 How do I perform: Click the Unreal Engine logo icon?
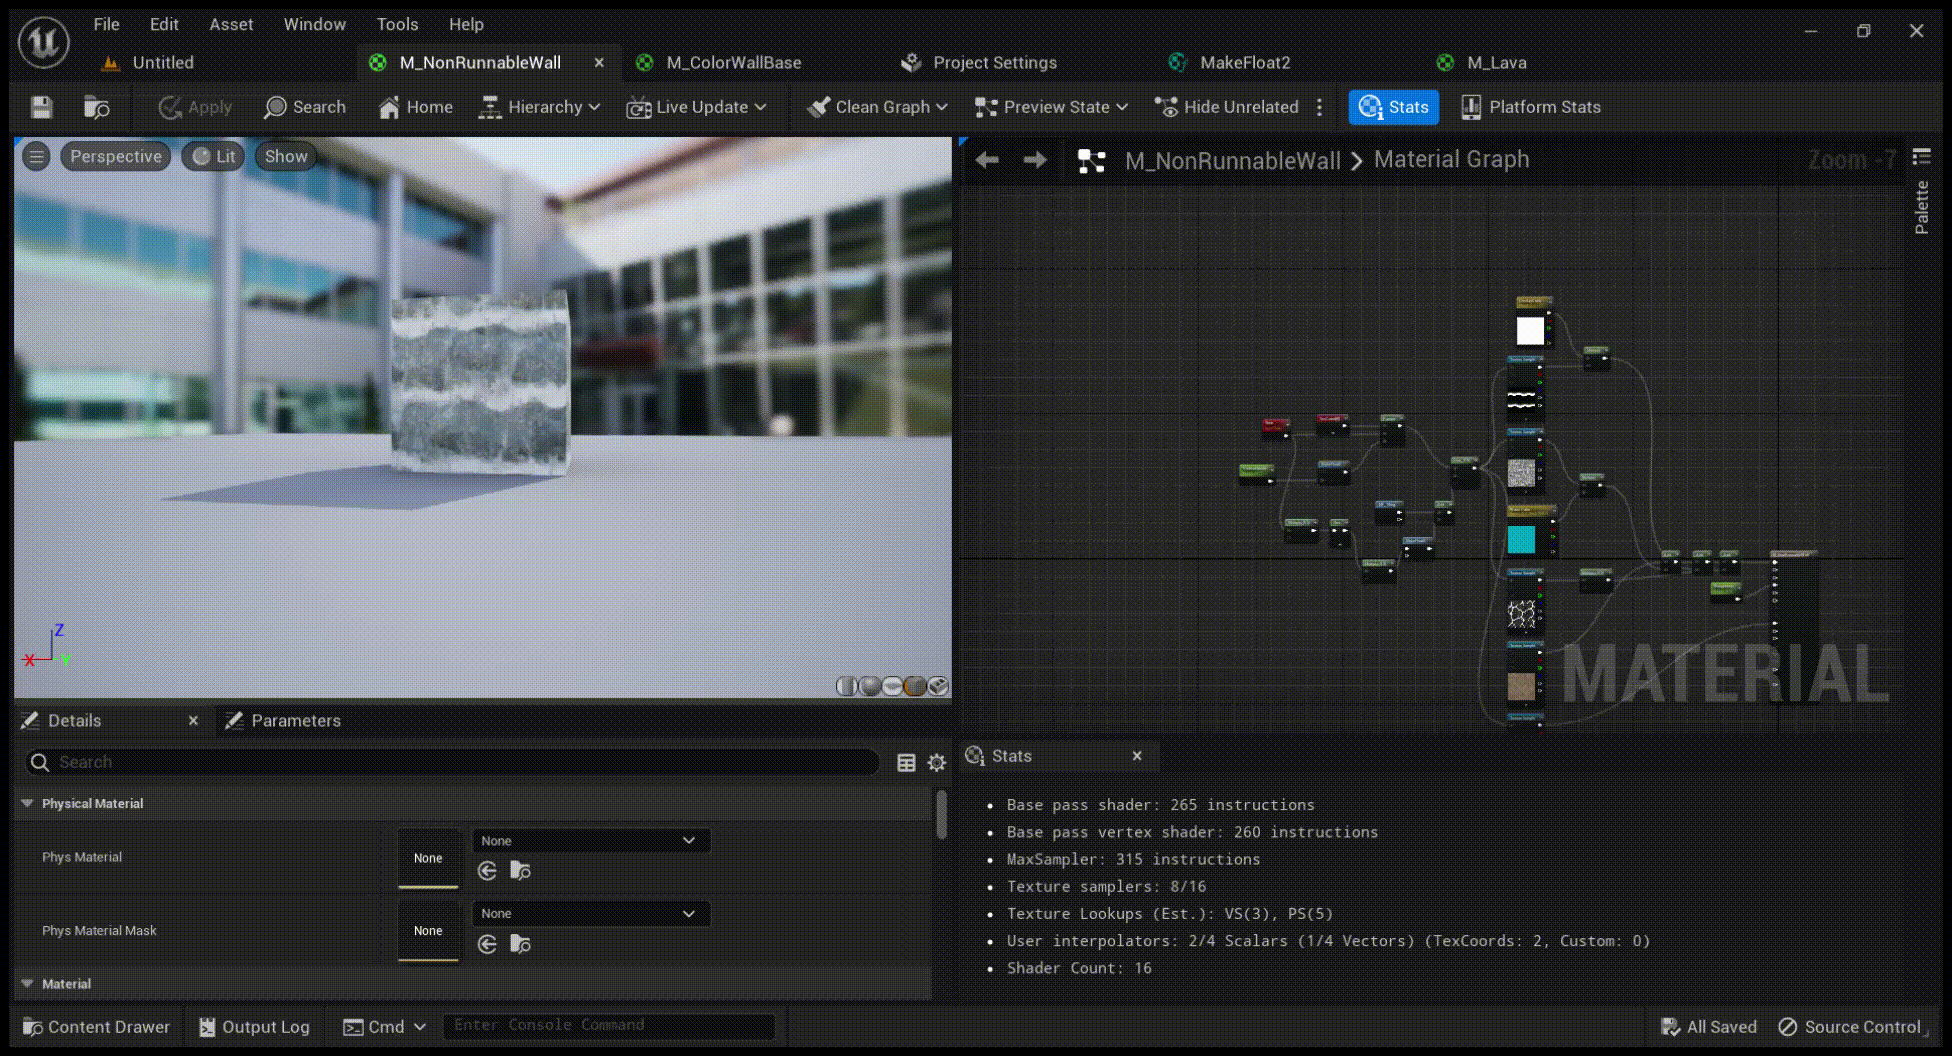click(44, 42)
